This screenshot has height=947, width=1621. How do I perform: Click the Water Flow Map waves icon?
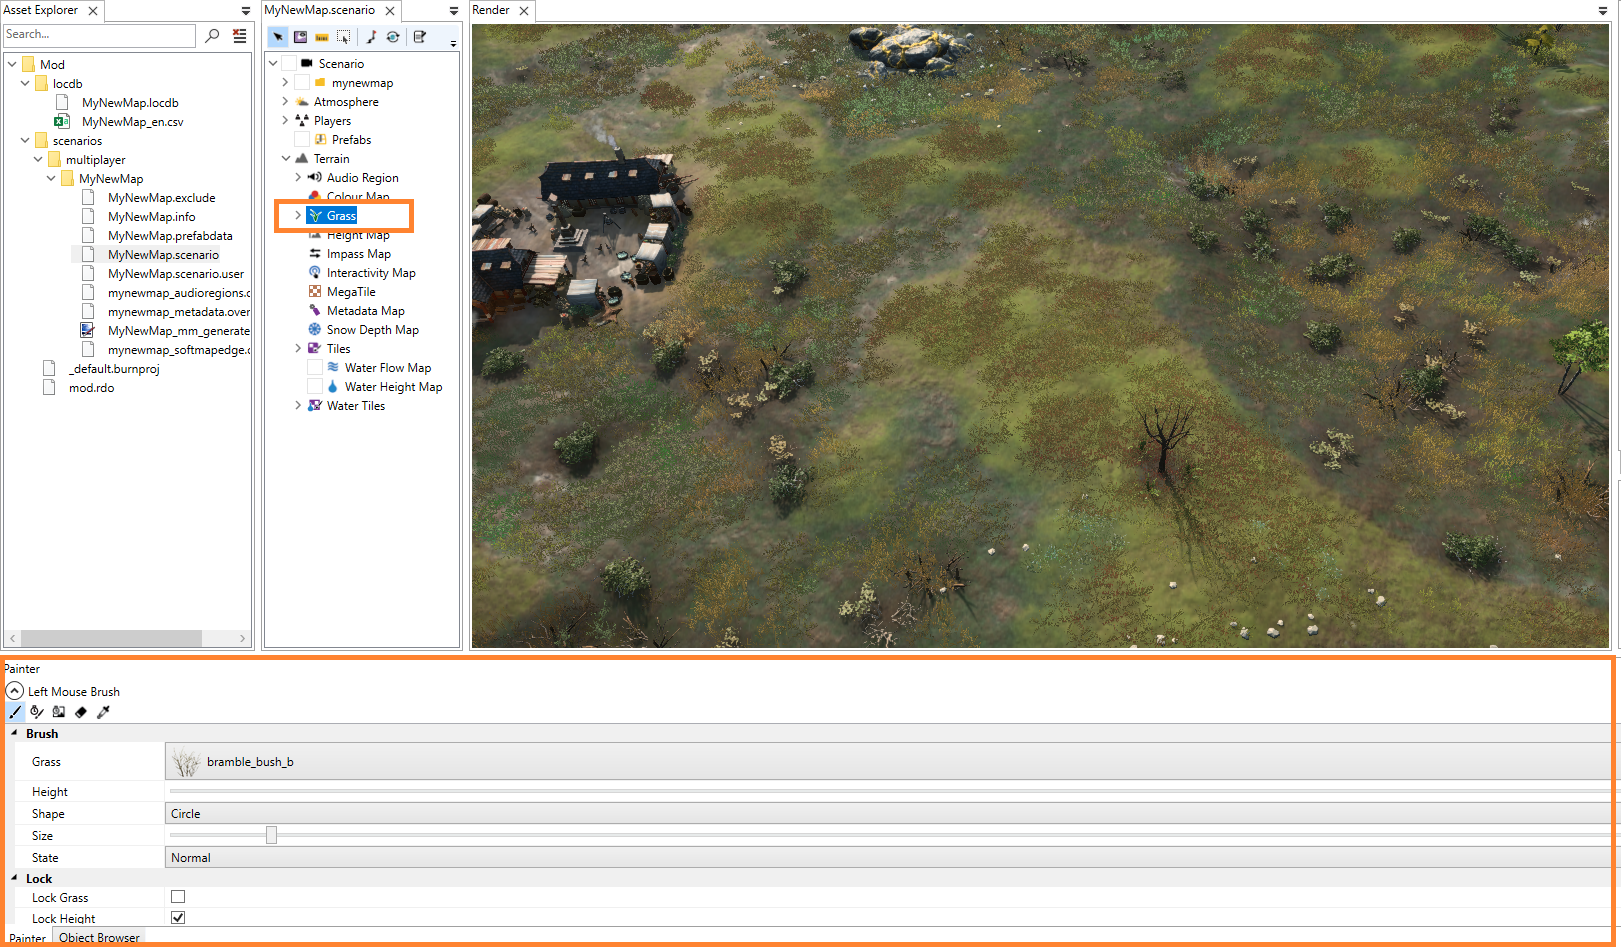[333, 367]
